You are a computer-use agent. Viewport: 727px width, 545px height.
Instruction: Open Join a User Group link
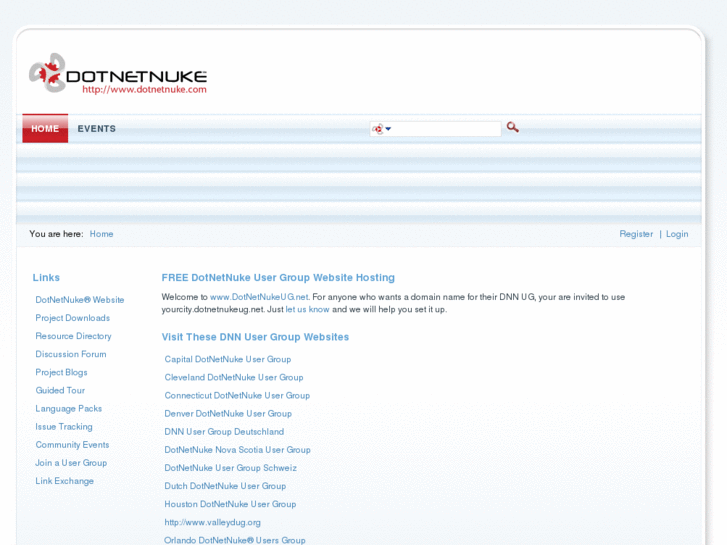[x=71, y=462]
